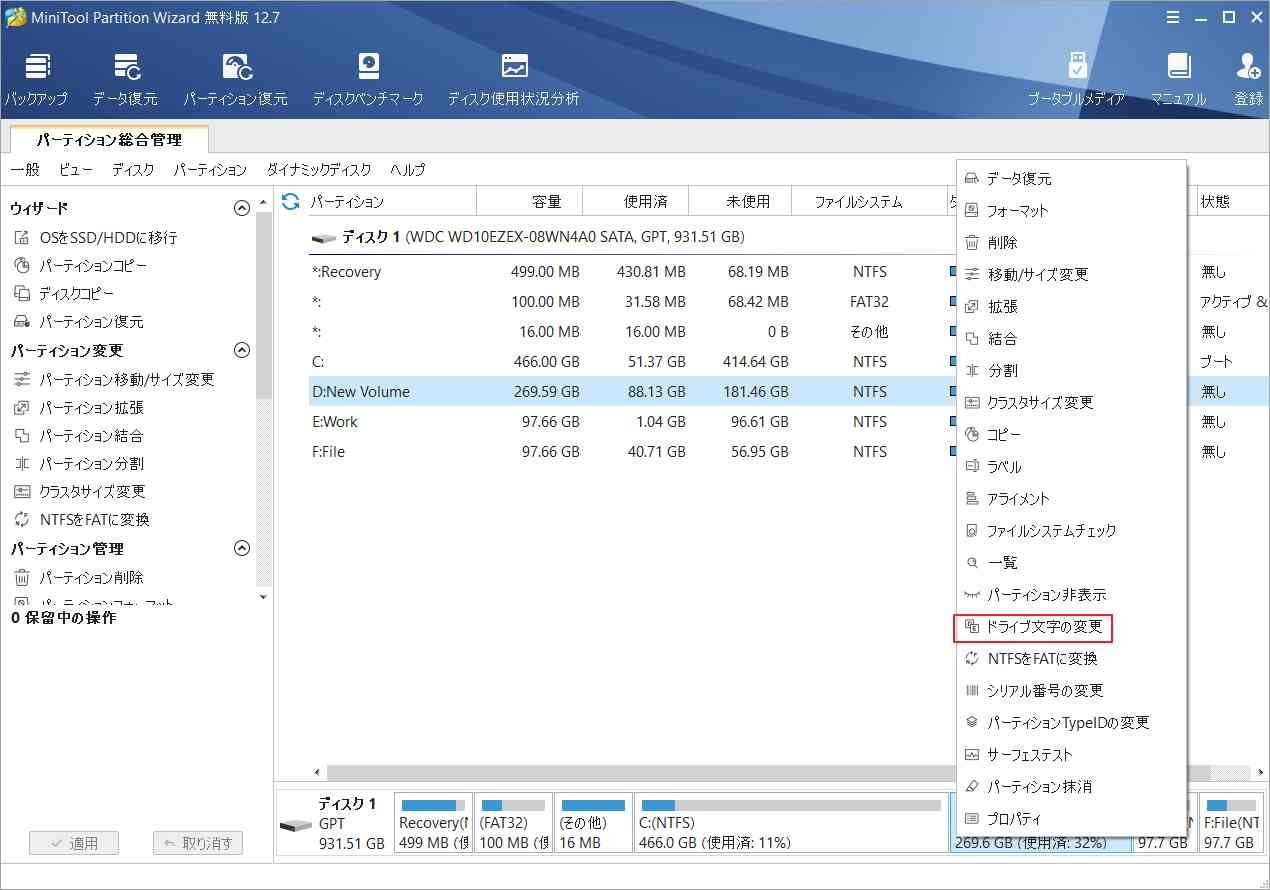This screenshot has height=890, width=1270.
Task: Select クラスタサイズ変更 in the context menu
Action: coord(1071,403)
